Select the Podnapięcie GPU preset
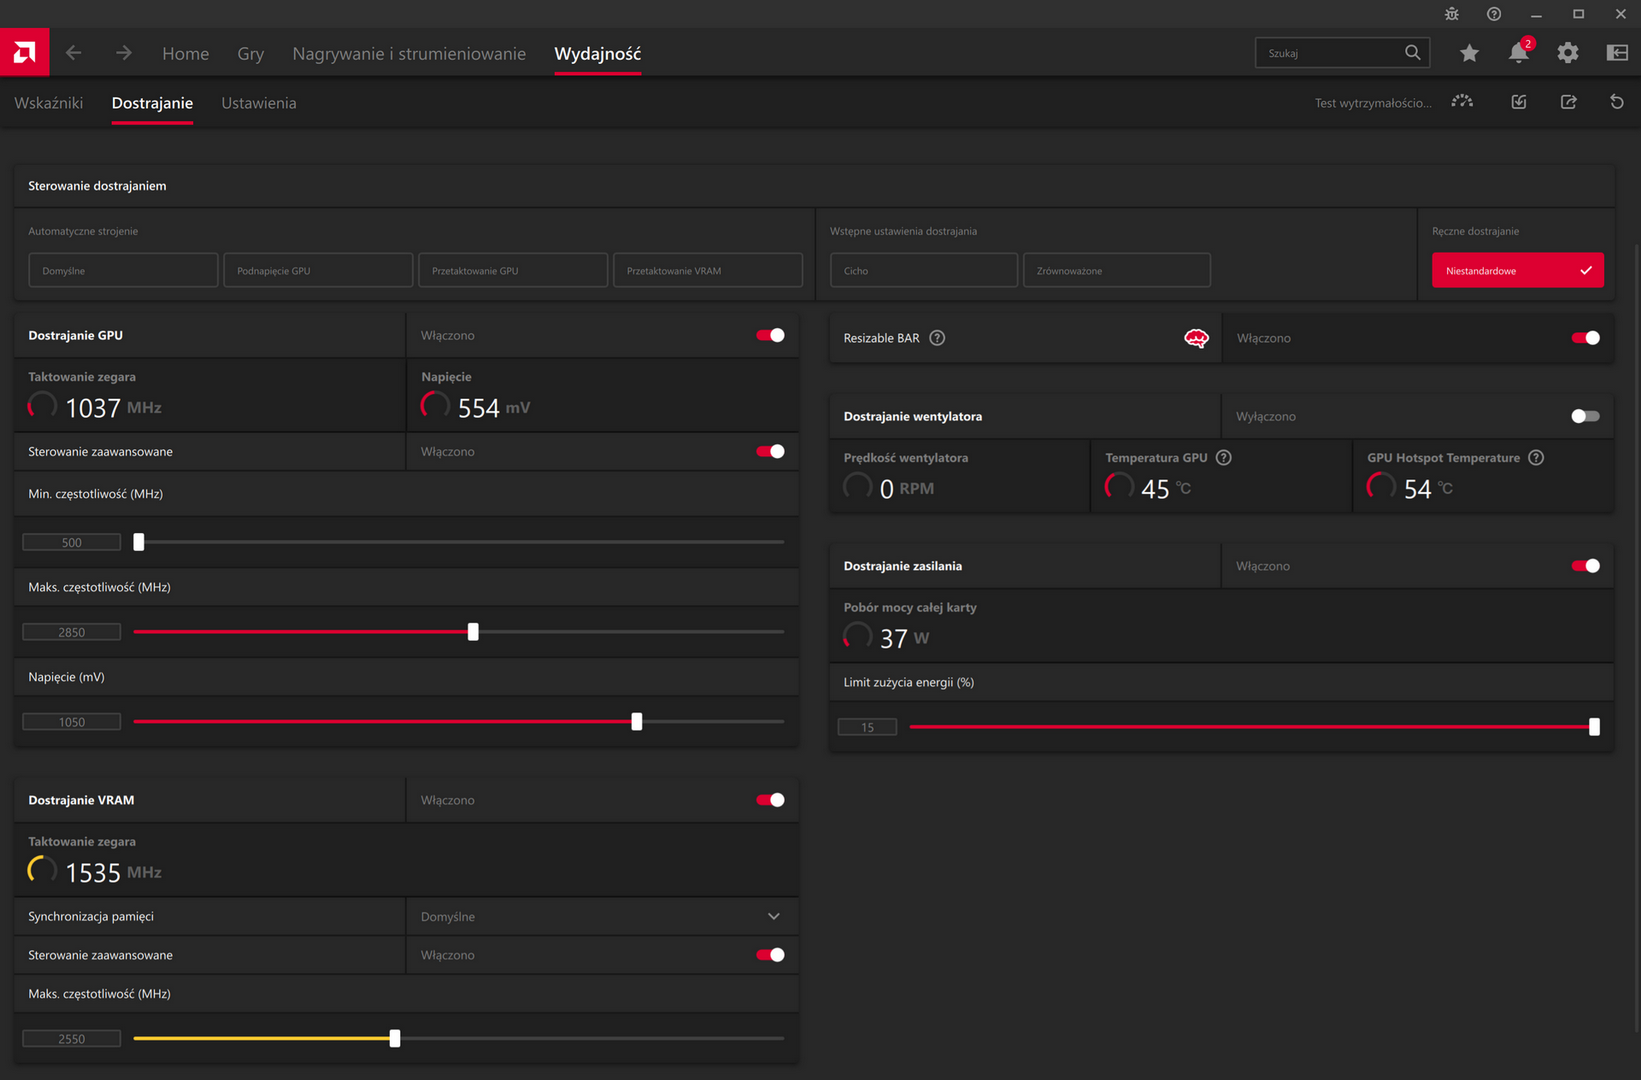 [318, 270]
